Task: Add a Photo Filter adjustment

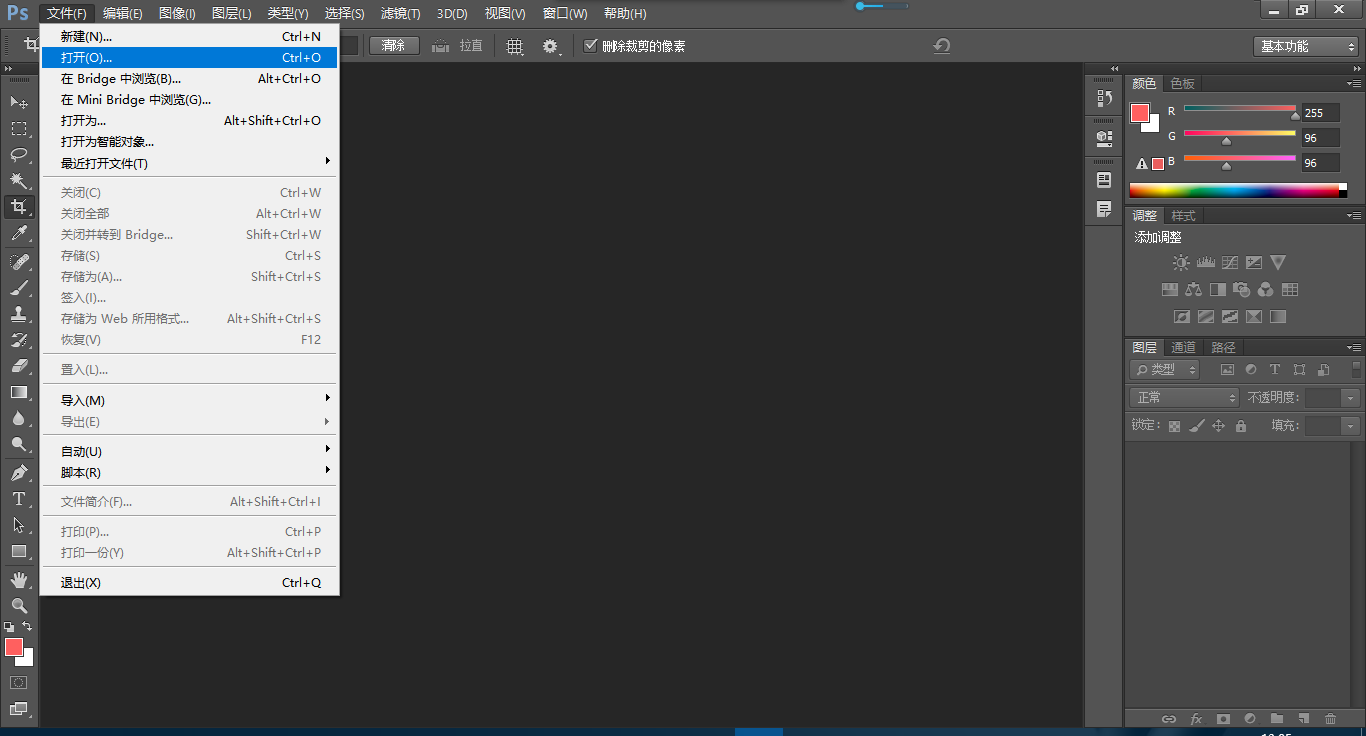Action: [1241, 290]
